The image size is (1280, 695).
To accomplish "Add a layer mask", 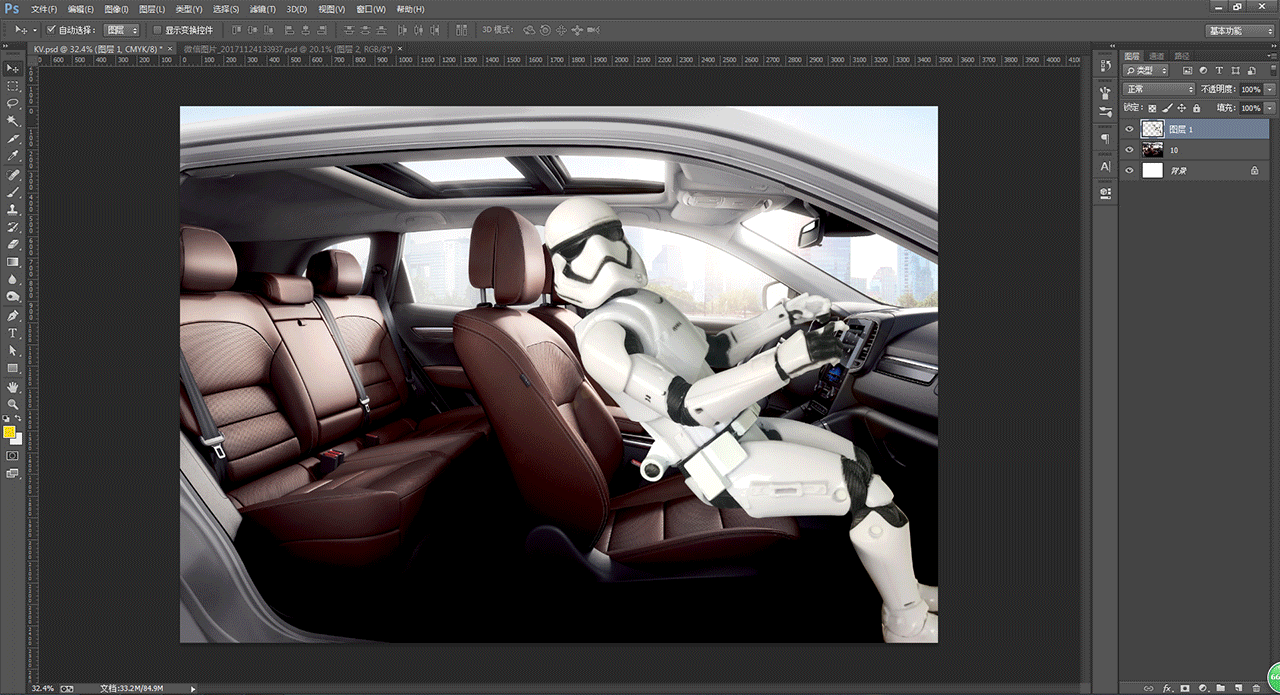I will 1185,688.
